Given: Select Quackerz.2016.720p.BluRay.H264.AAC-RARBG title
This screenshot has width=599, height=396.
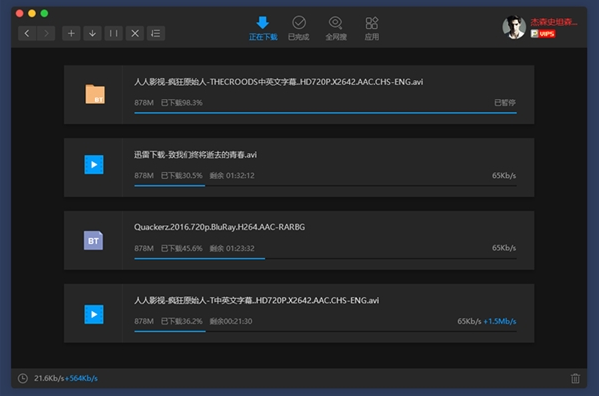Looking at the screenshot, I should (219, 227).
